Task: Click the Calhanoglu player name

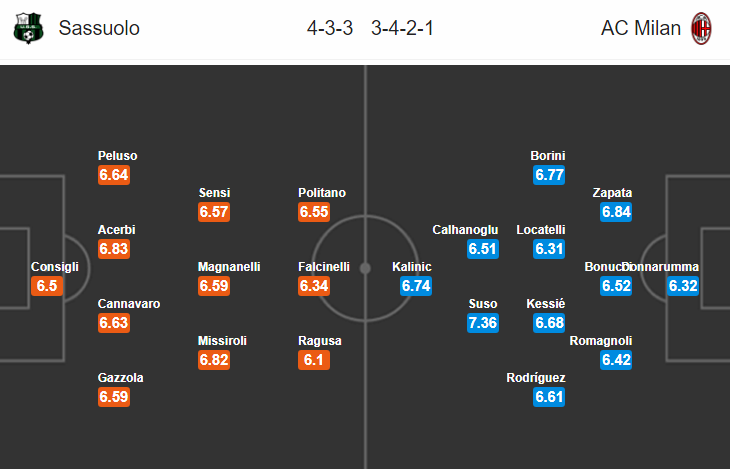Action: (465, 230)
